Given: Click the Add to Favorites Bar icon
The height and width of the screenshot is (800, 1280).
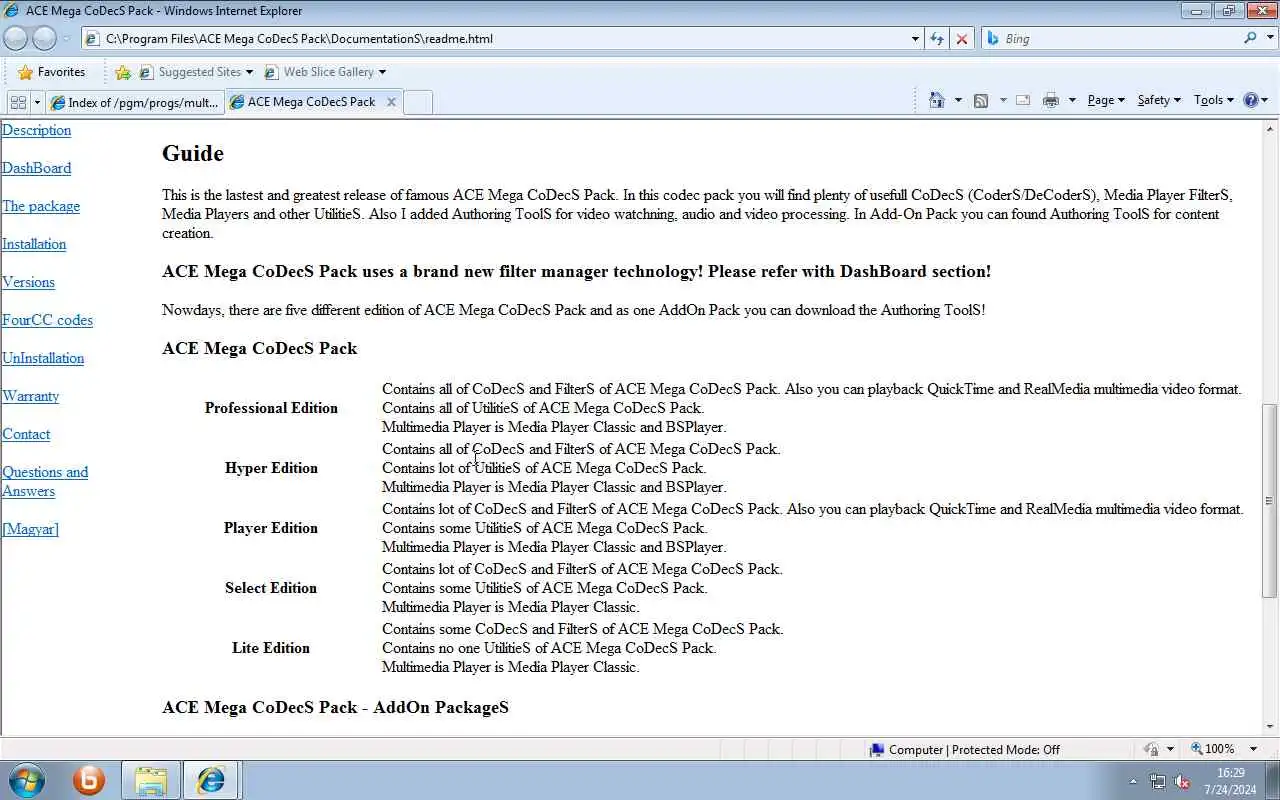Looking at the screenshot, I should click(x=123, y=72).
